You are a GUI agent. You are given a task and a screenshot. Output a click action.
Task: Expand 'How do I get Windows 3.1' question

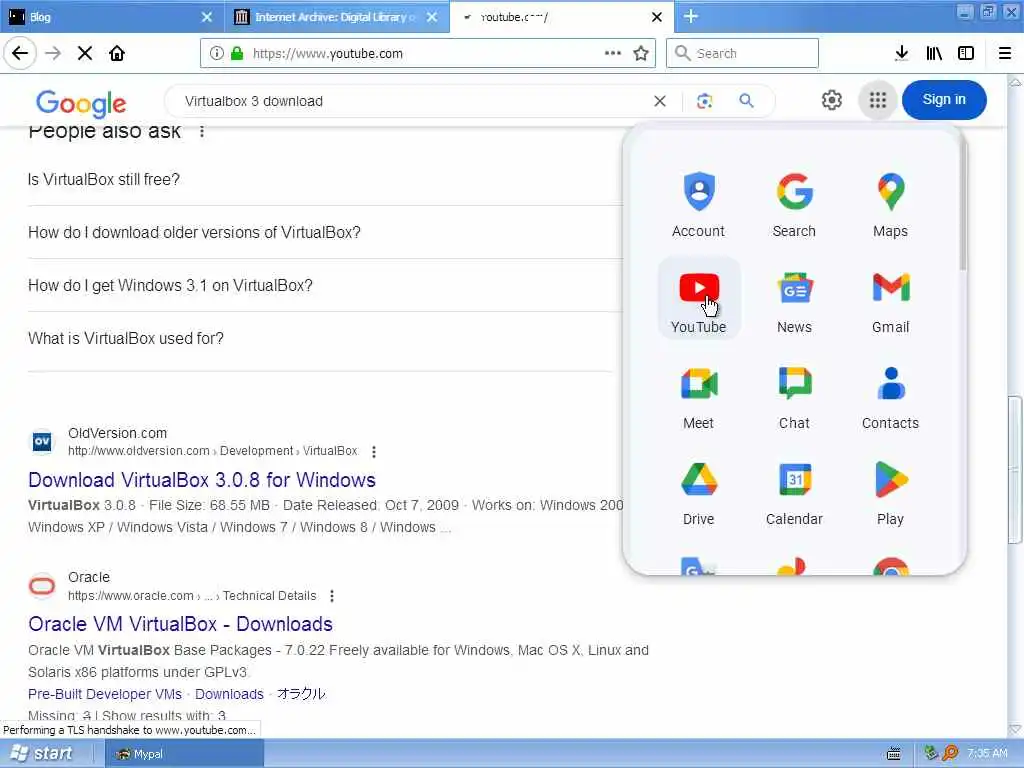point(320,285)
